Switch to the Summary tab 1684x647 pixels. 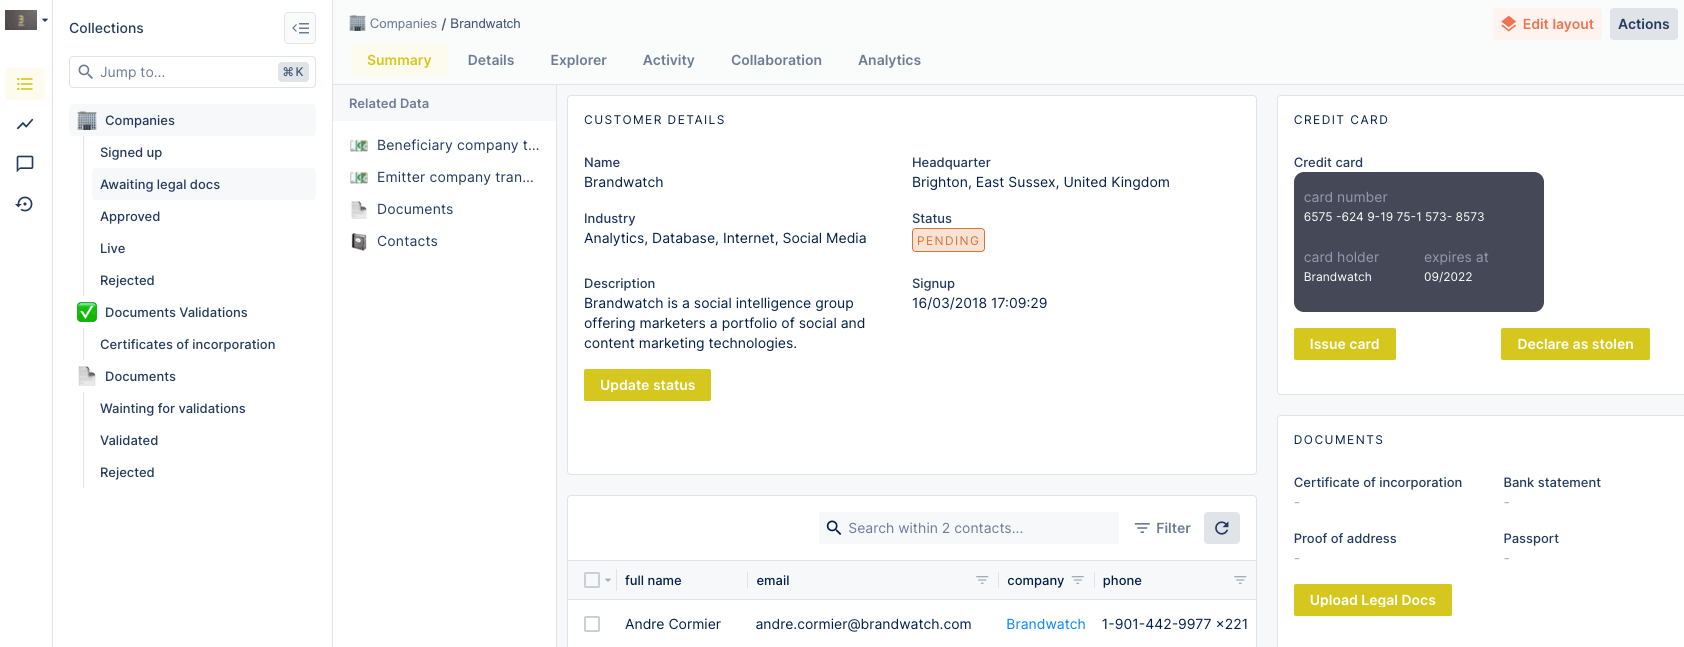399,60
